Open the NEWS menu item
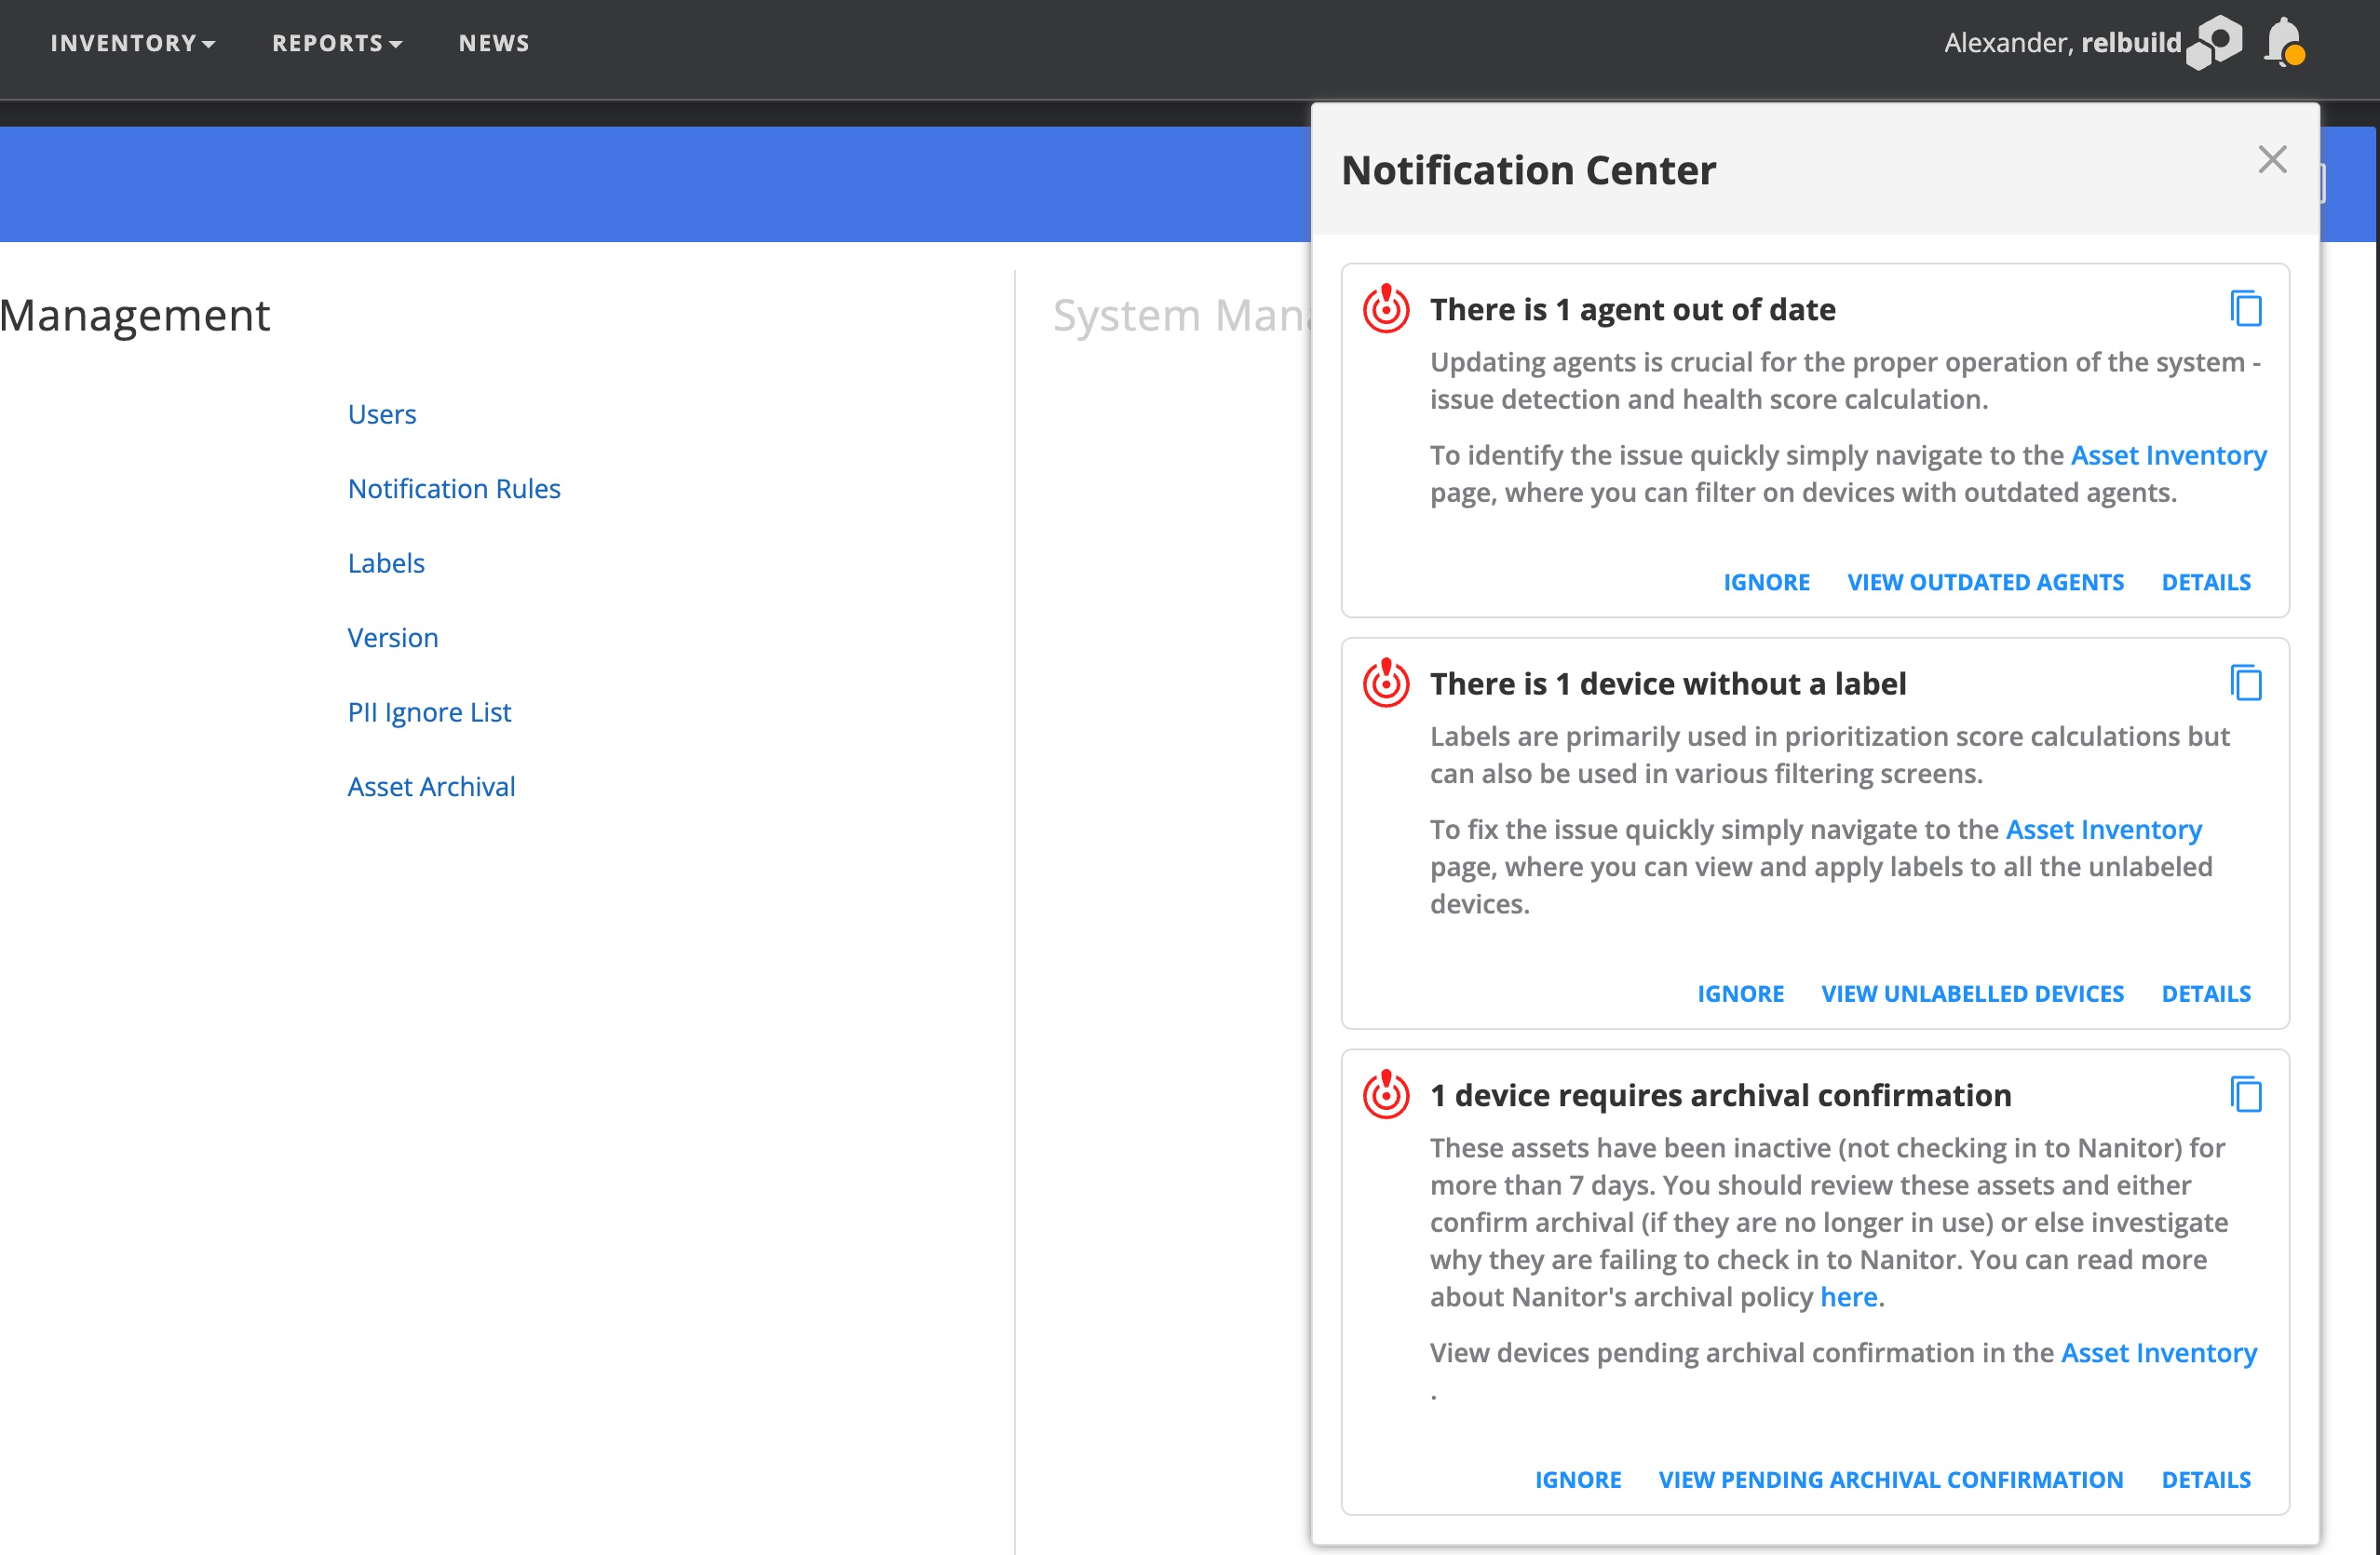Image resolution: width=2380 pixels, height=1555 pixels. [493, 42]
